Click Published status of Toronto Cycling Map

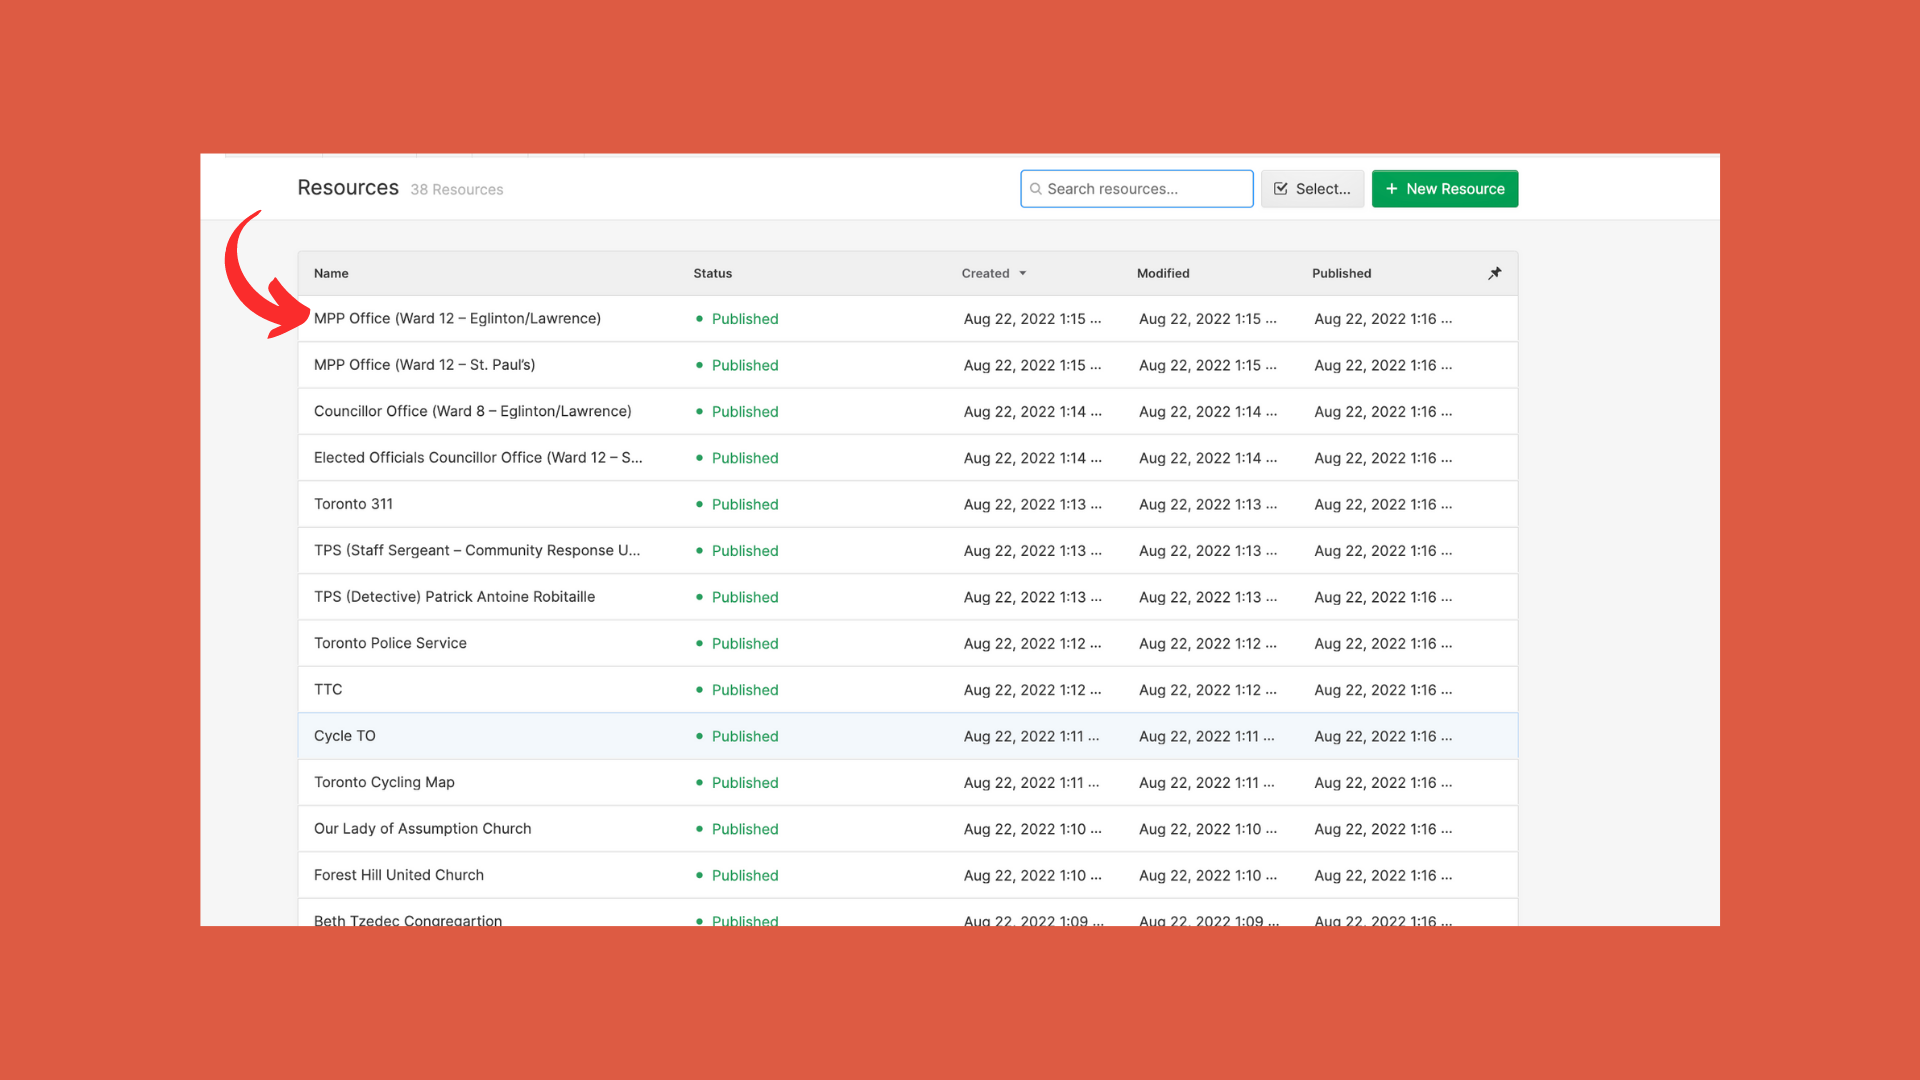point(744,783)
